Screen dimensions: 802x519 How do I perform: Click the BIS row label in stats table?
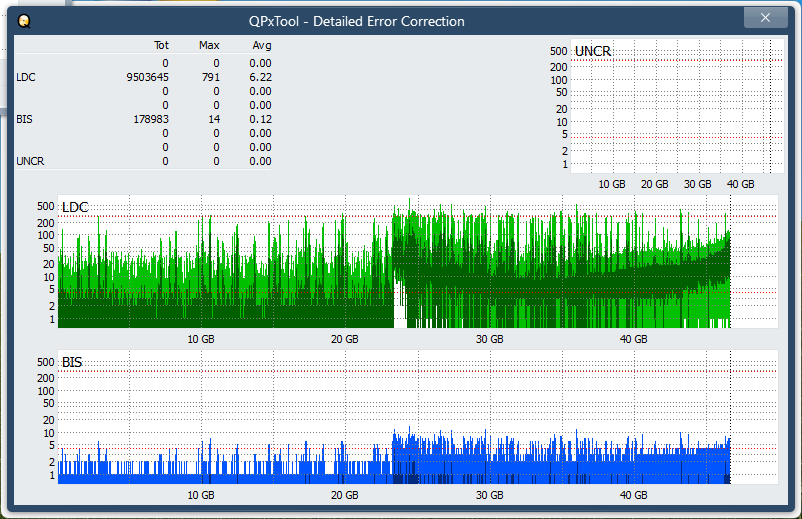[x=25, y=119]
